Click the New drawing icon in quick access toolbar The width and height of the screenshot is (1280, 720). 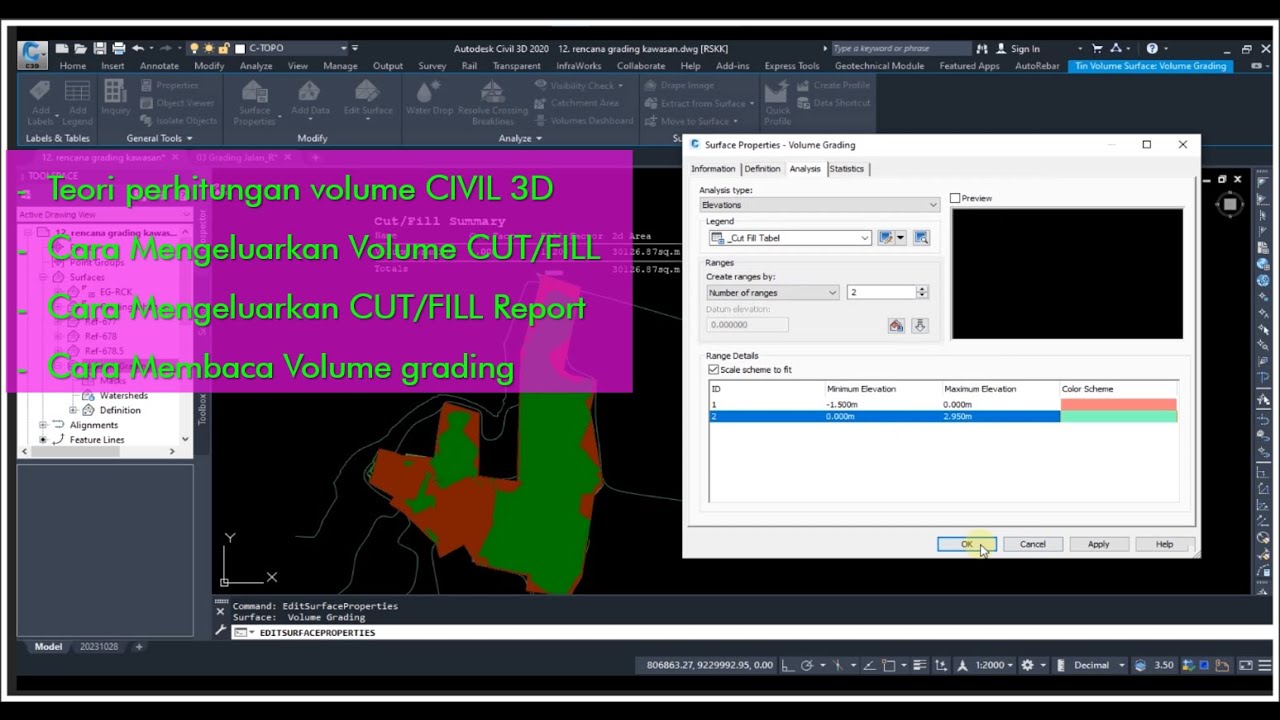(63, 48)
